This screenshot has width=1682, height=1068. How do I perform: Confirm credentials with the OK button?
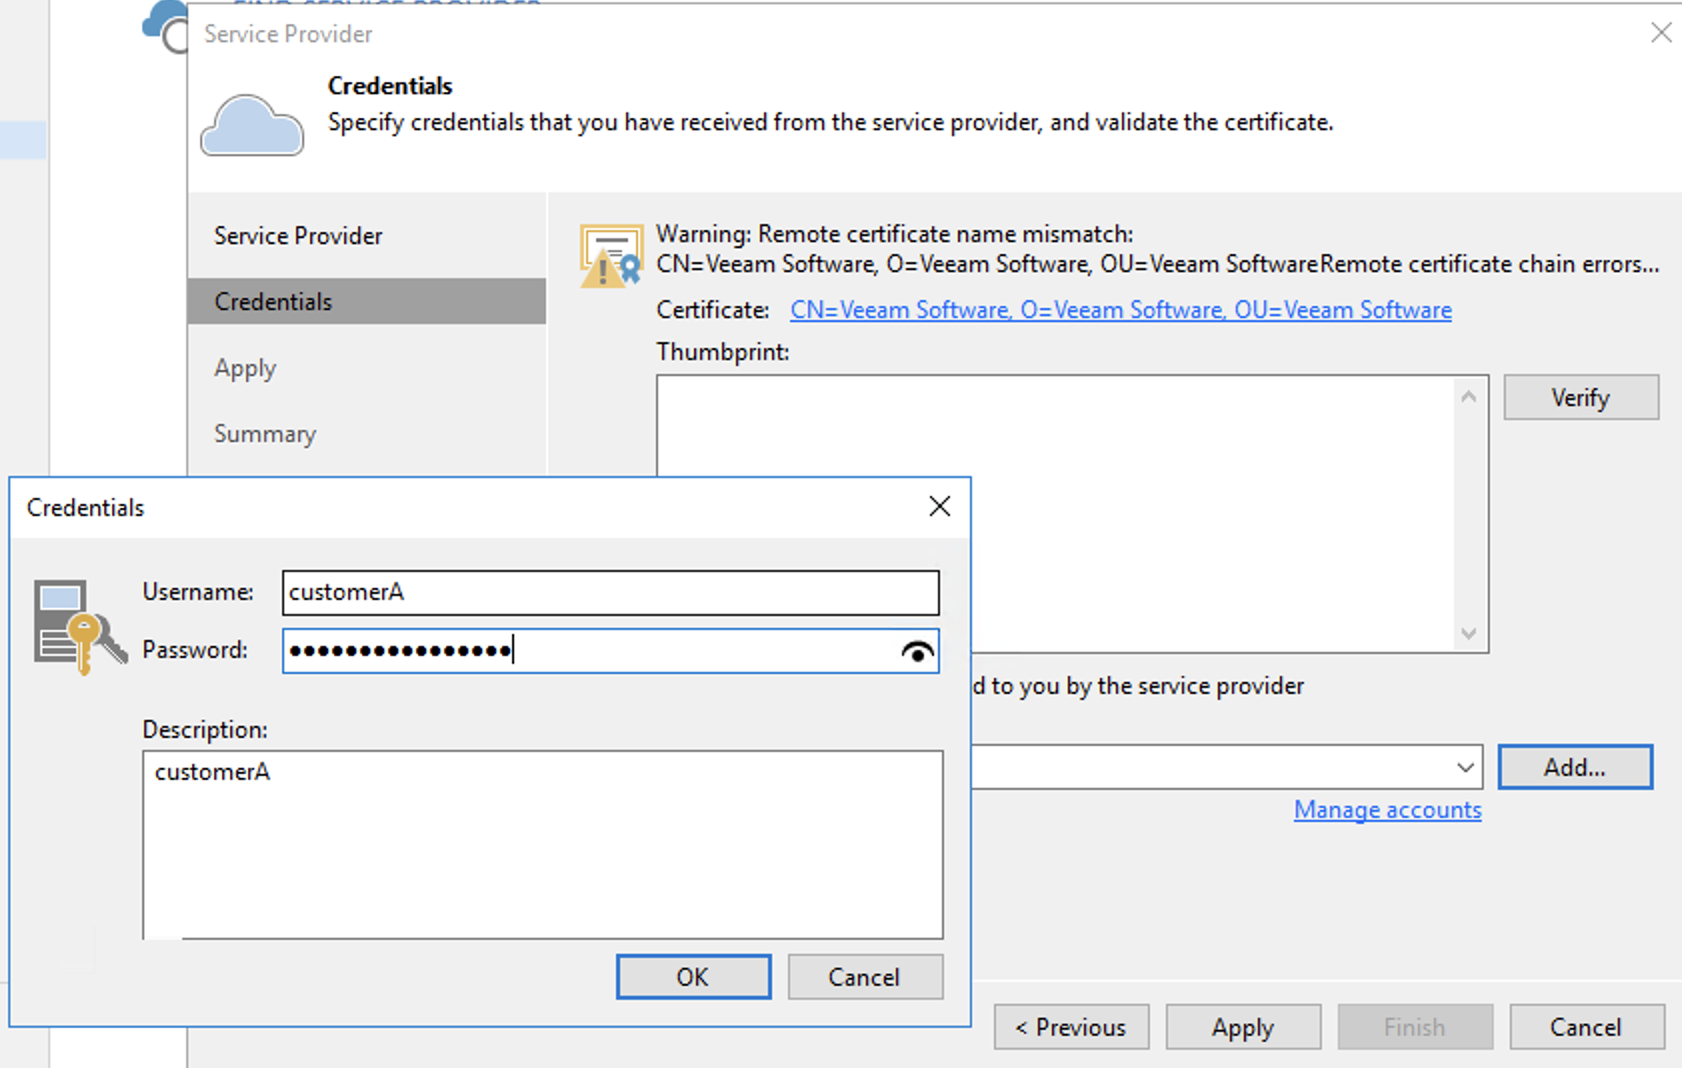coord(693,977)
